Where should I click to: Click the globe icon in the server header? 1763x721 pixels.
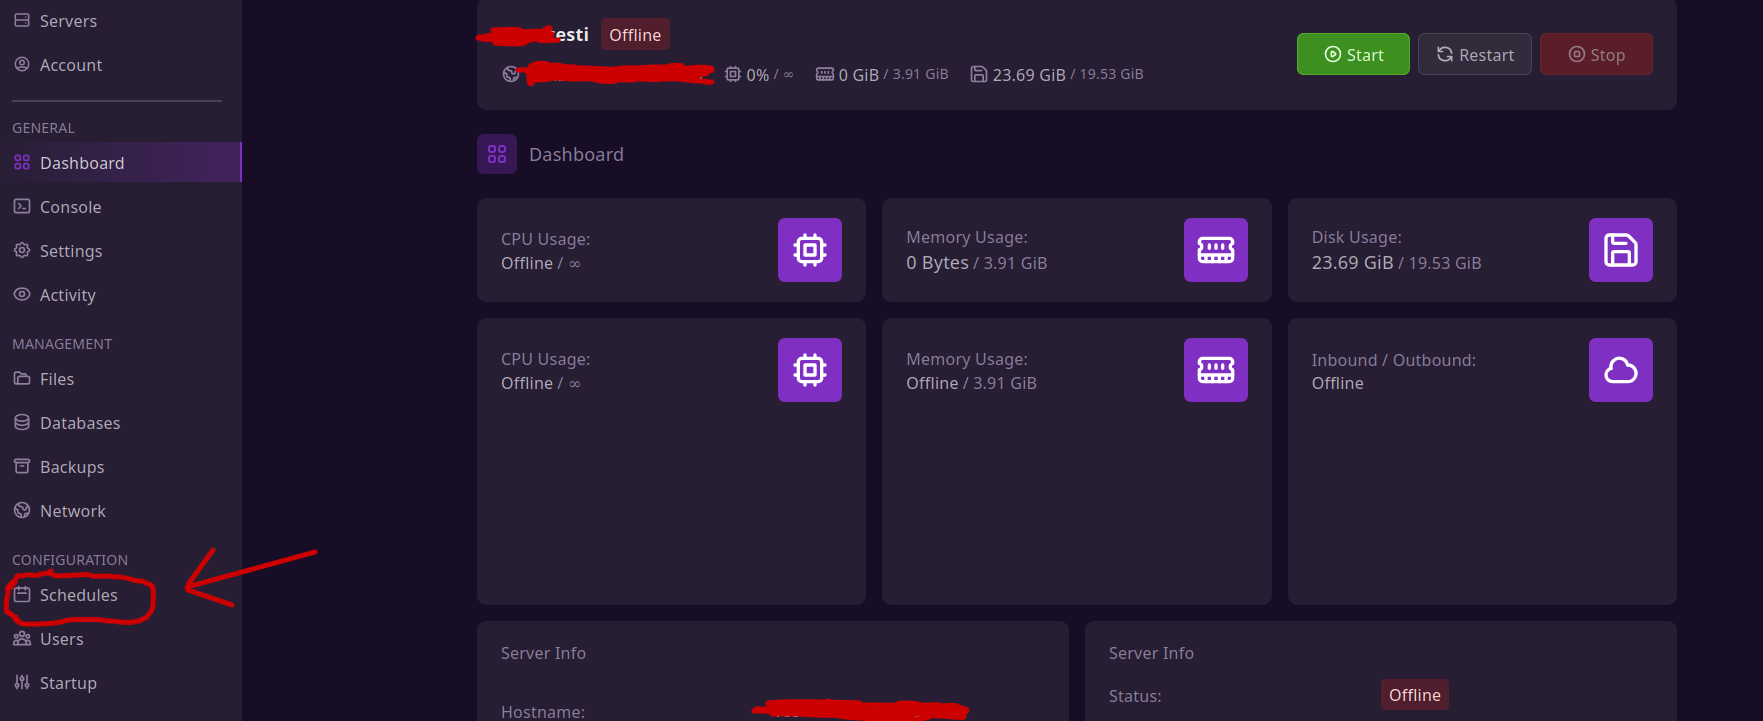point(511,74)
